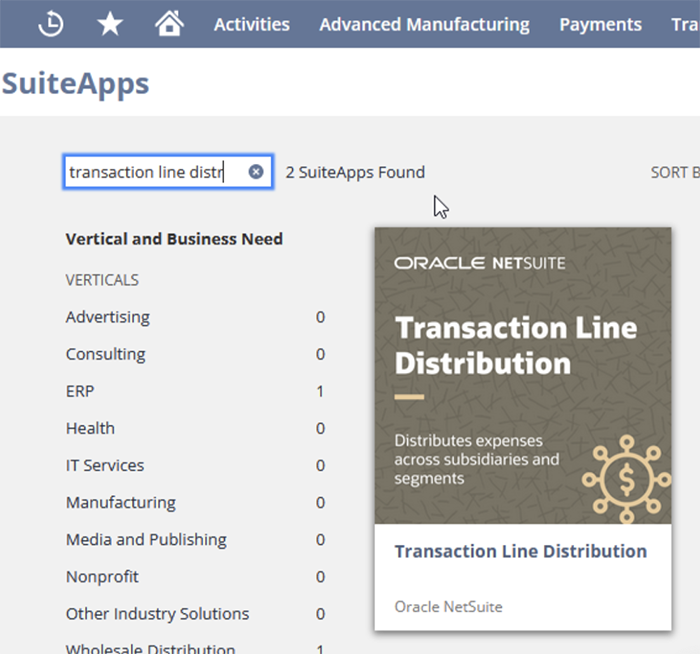Screen dimensions: 700x654
Task: Filter by Health vertical
Action: (x=90, y=428)
